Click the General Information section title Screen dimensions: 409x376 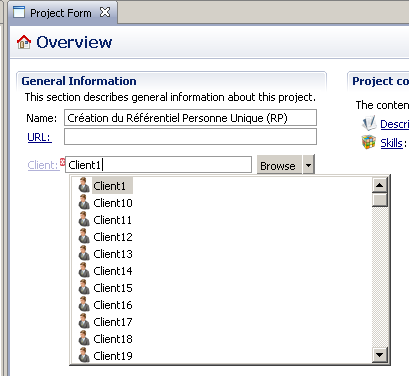click(x=79, y=81)
